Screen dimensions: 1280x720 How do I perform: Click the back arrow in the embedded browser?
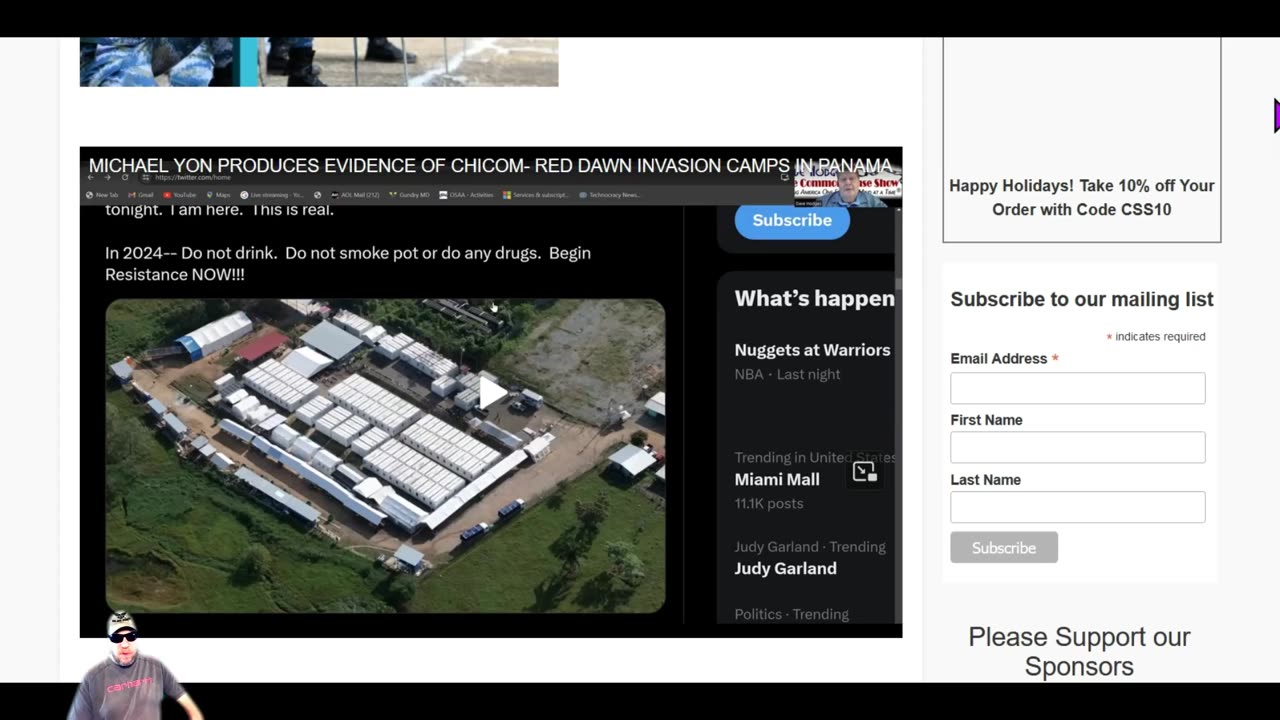(90, 178)
